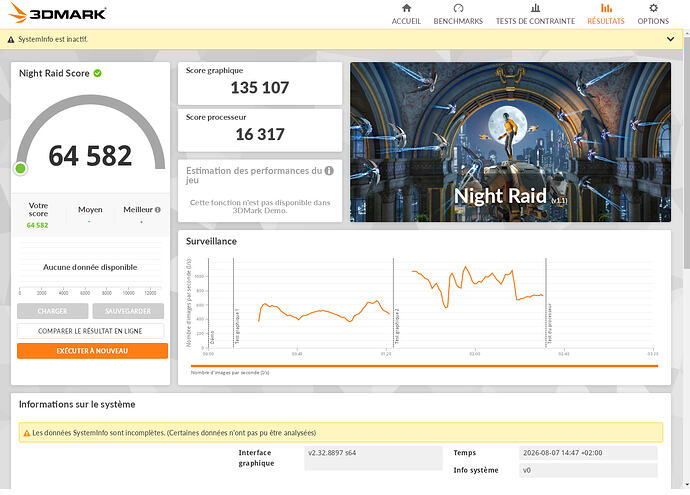Screen dimensions: 690x495
Task: Click the Score processeur label
Action: 216,117
